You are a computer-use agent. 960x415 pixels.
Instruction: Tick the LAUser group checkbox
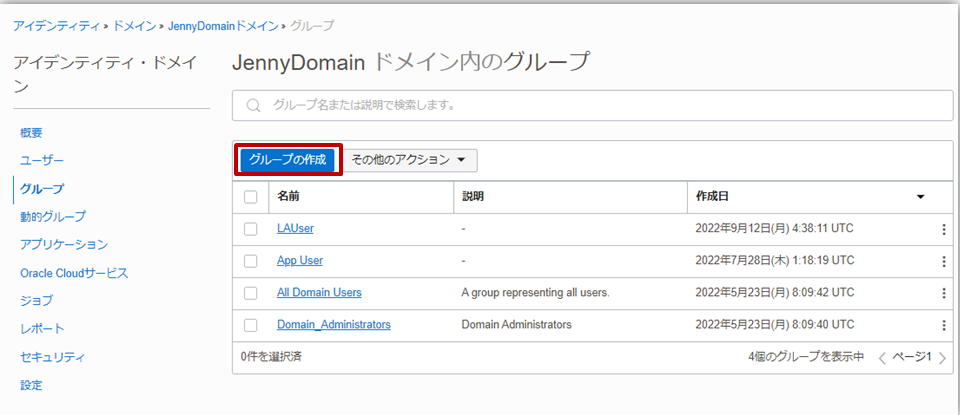tap(251, 229)
